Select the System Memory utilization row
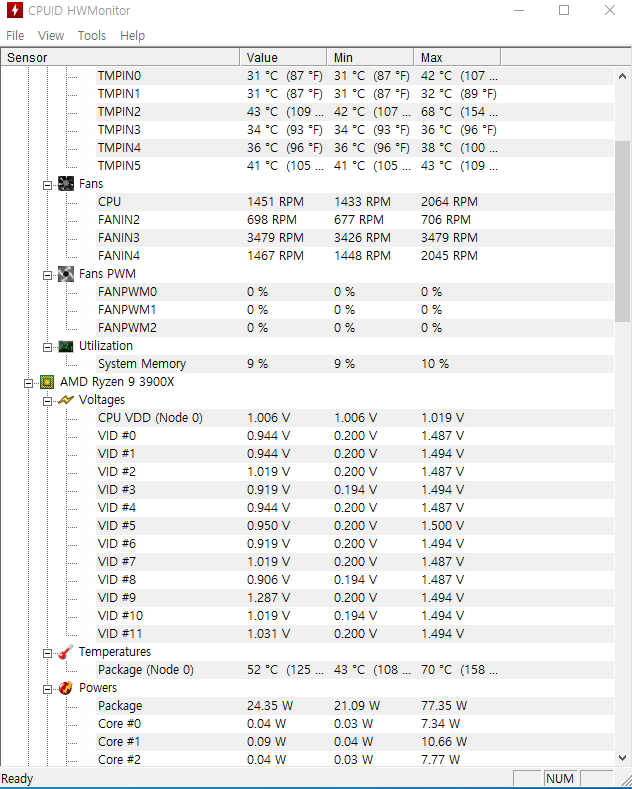 pos(142,364)
